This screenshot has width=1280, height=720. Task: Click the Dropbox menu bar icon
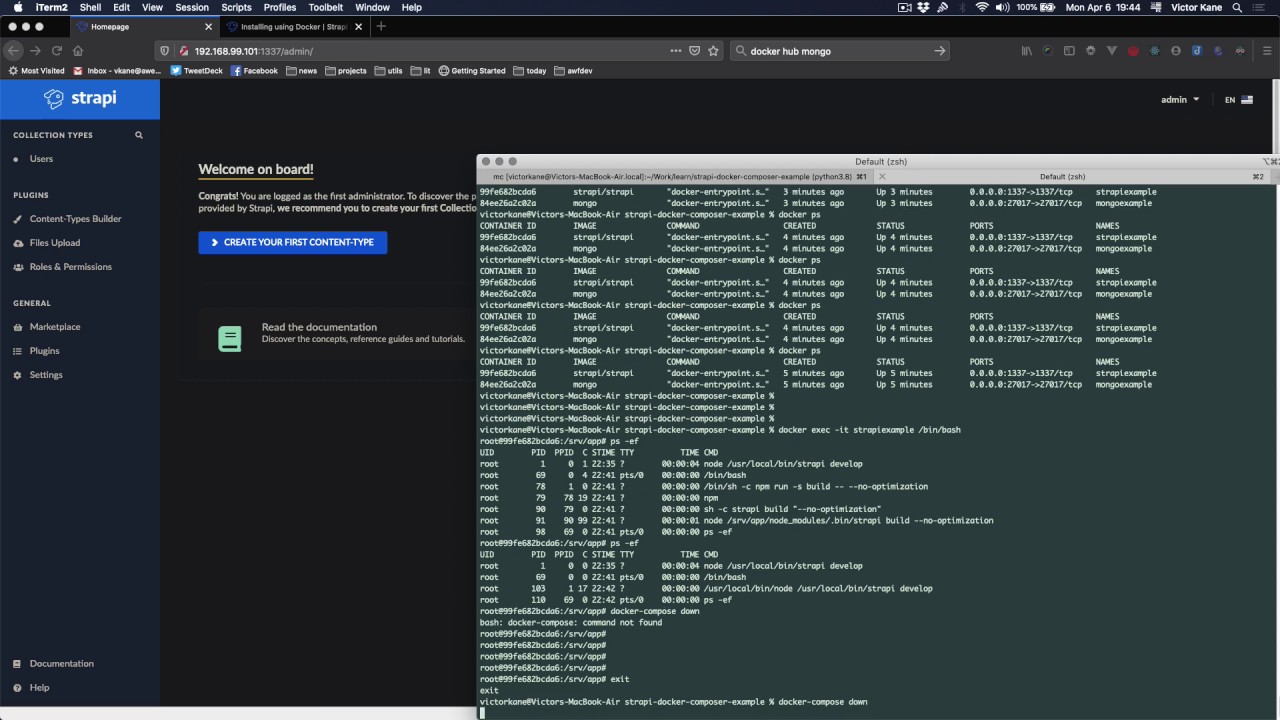coord(924,7)
